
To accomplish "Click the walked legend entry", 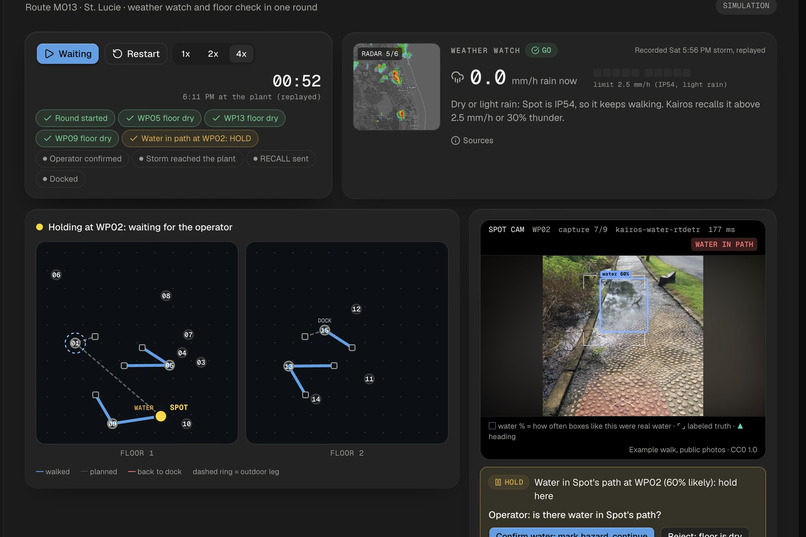I will (52, 472).
